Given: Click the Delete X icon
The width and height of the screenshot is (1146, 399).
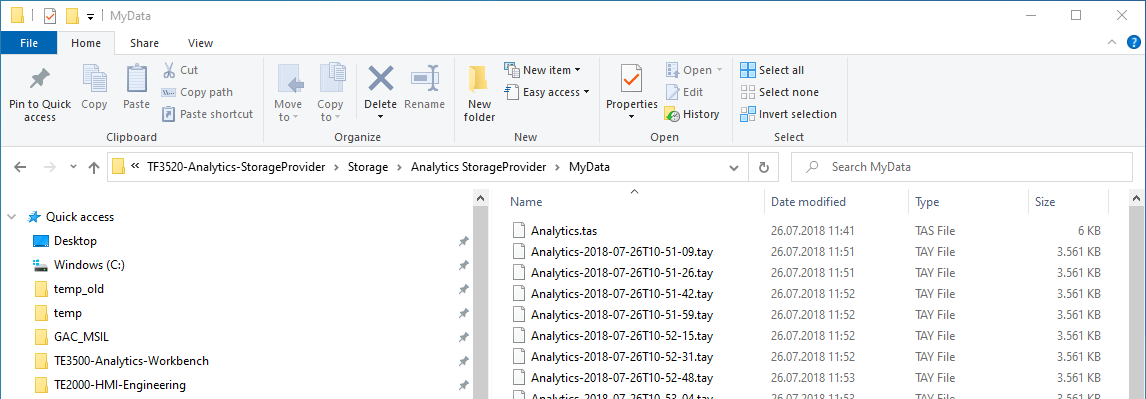Looking at the screenshot, I should pyautogui.click(x=380, y=78).
